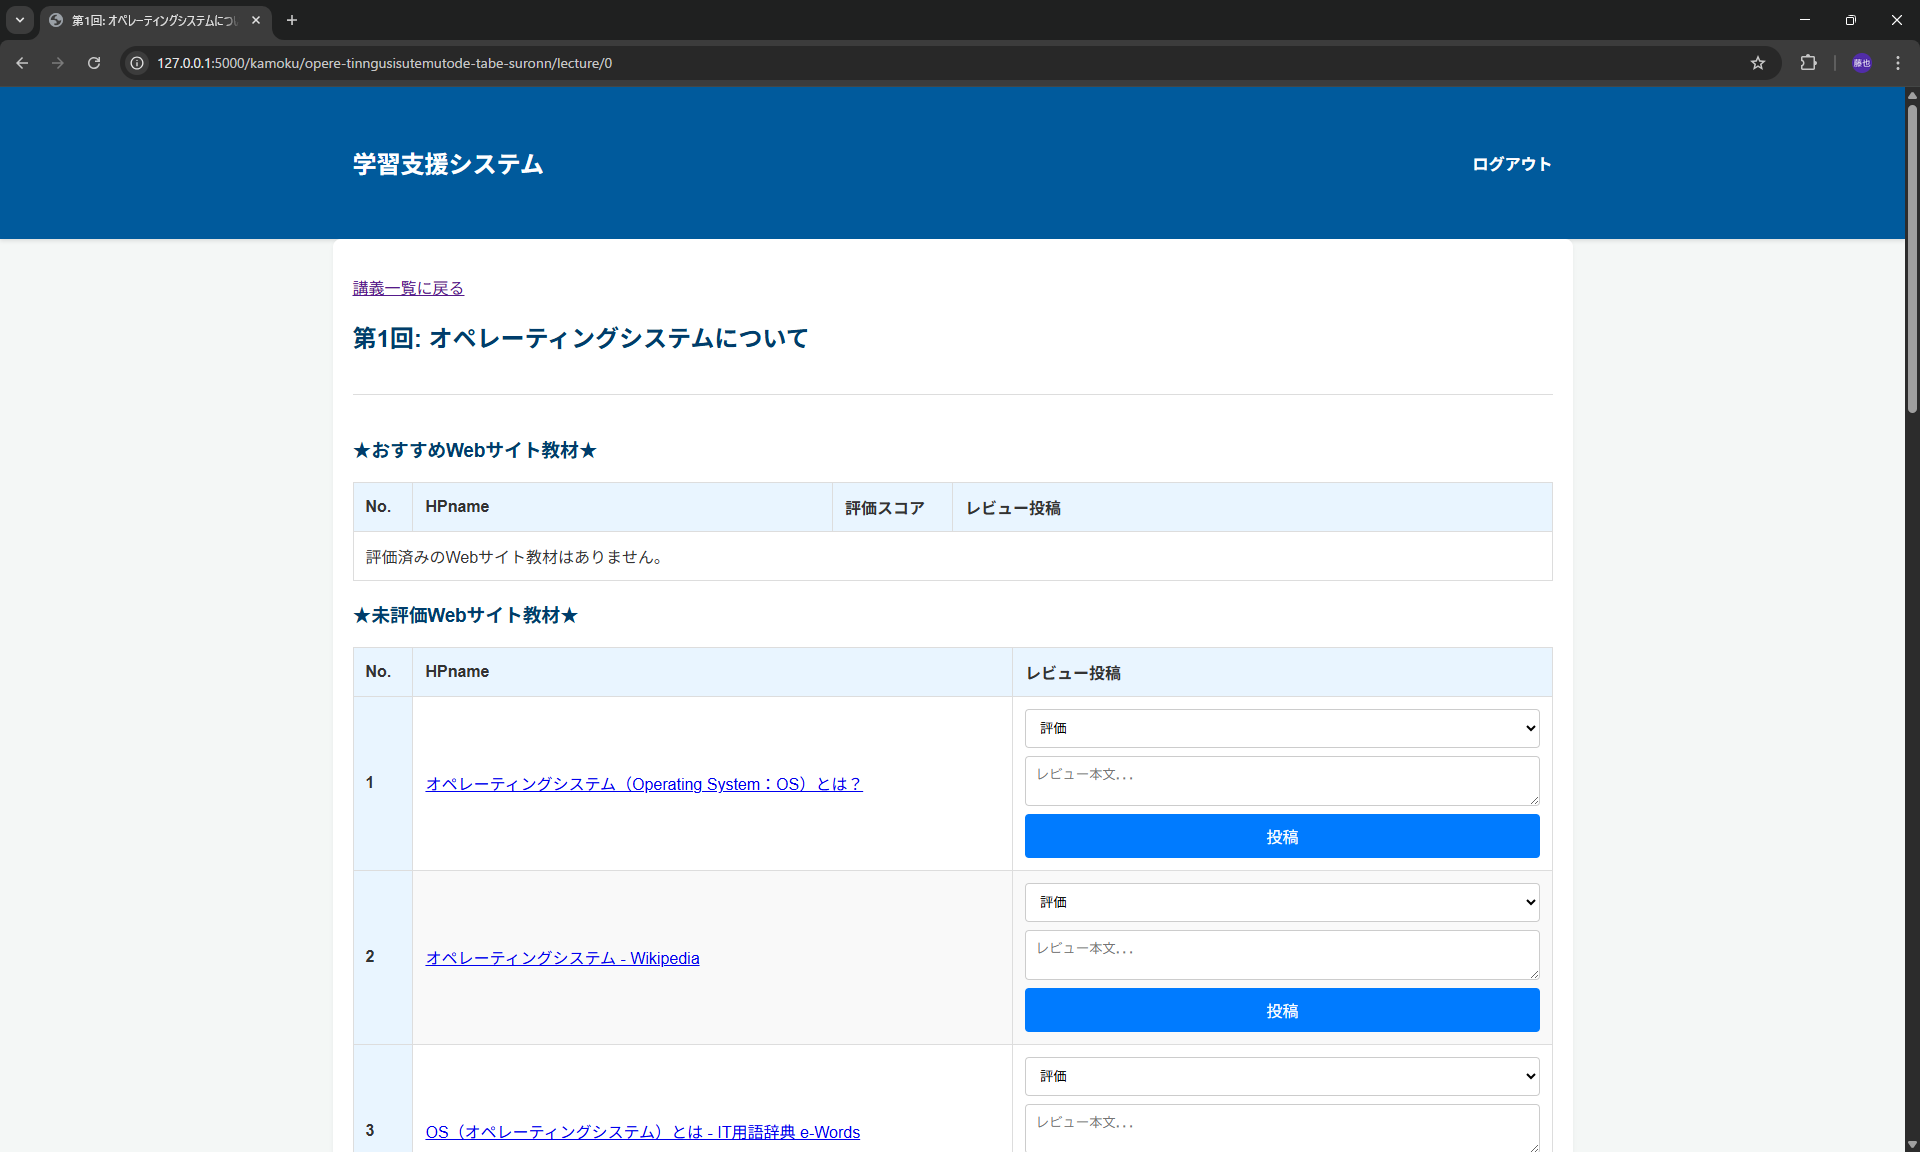Open オペレーティングシステム - Wikipedia link
The height and width of the screenshot is (1152, 1920).
(x=562, y=958)
